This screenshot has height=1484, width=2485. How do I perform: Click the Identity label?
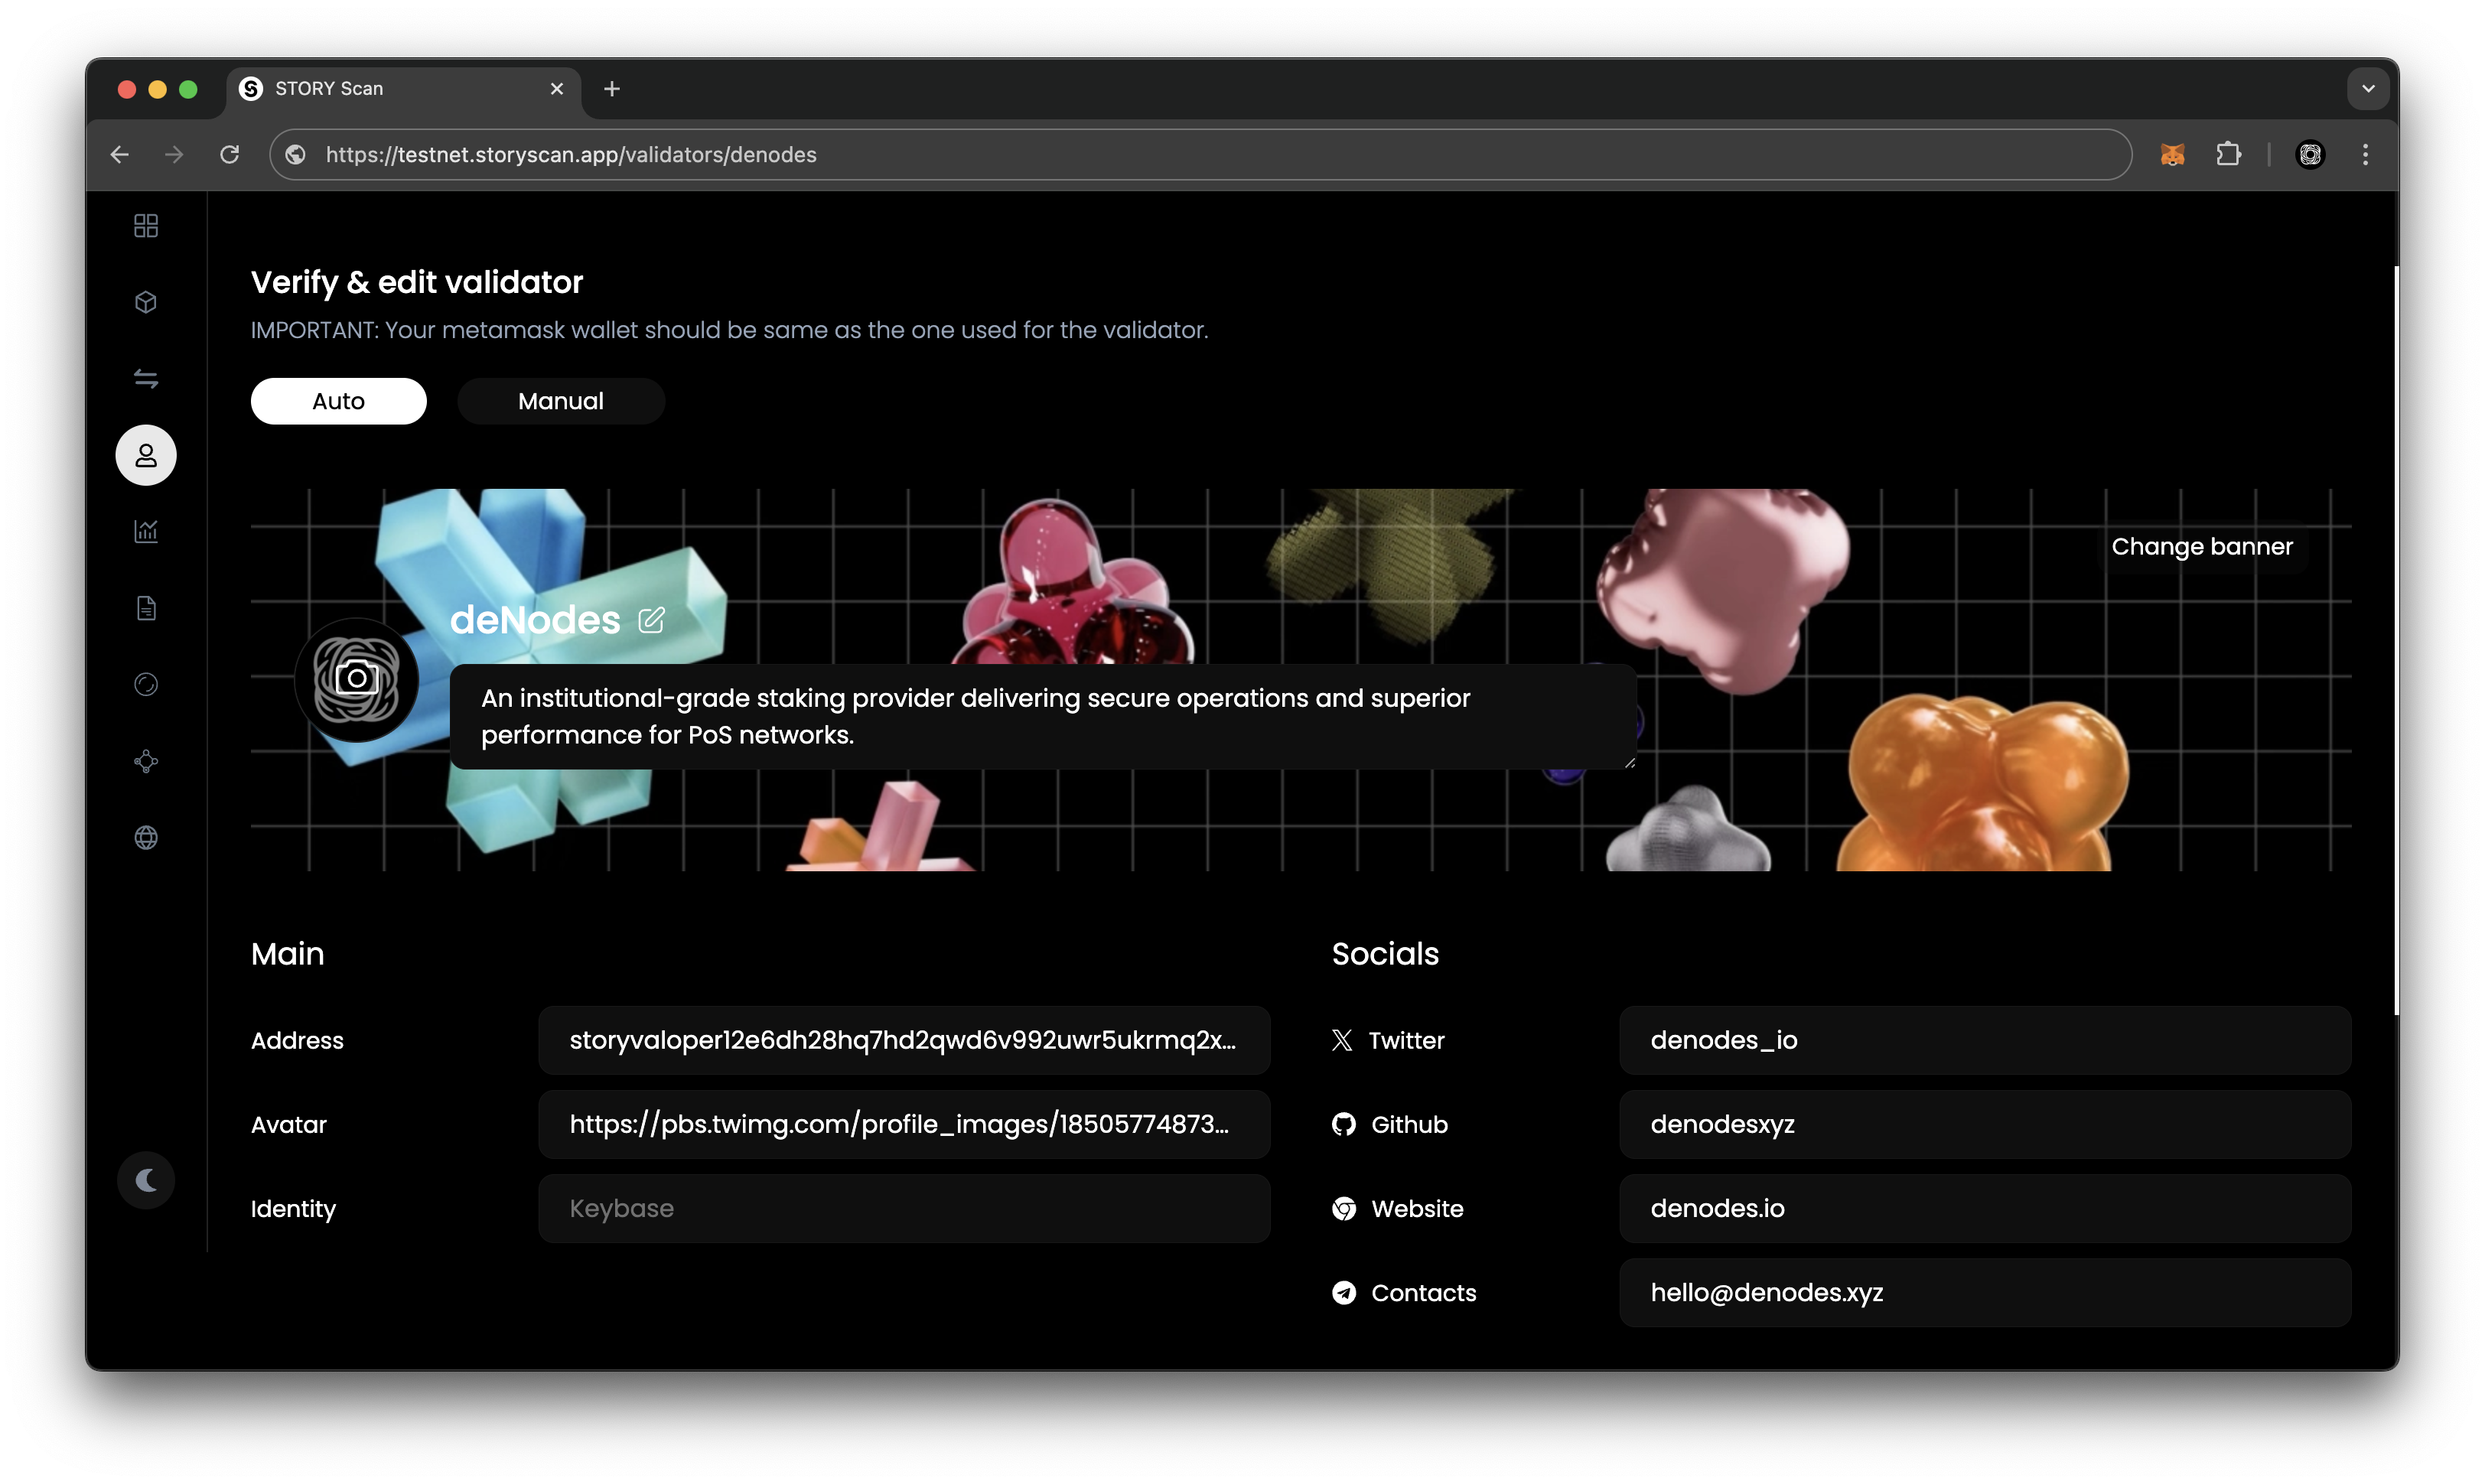(x=293, y=1209)
